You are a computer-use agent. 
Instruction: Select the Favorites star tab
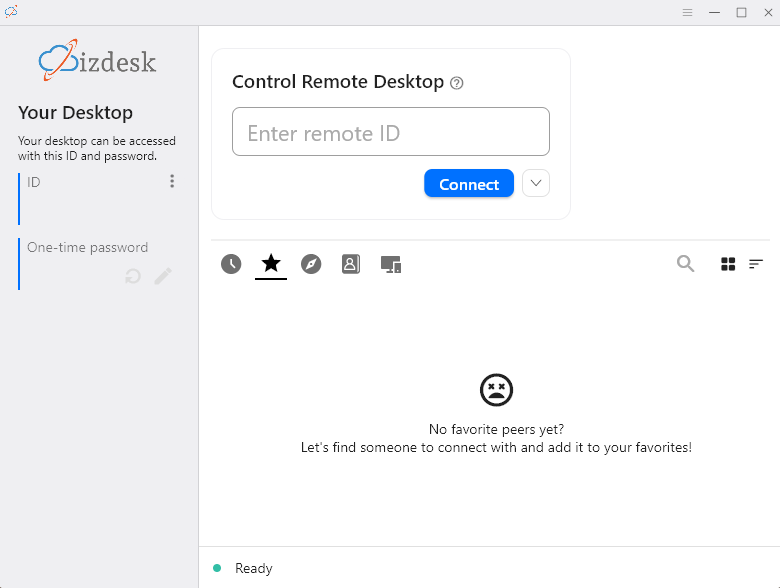coord(271,264)
